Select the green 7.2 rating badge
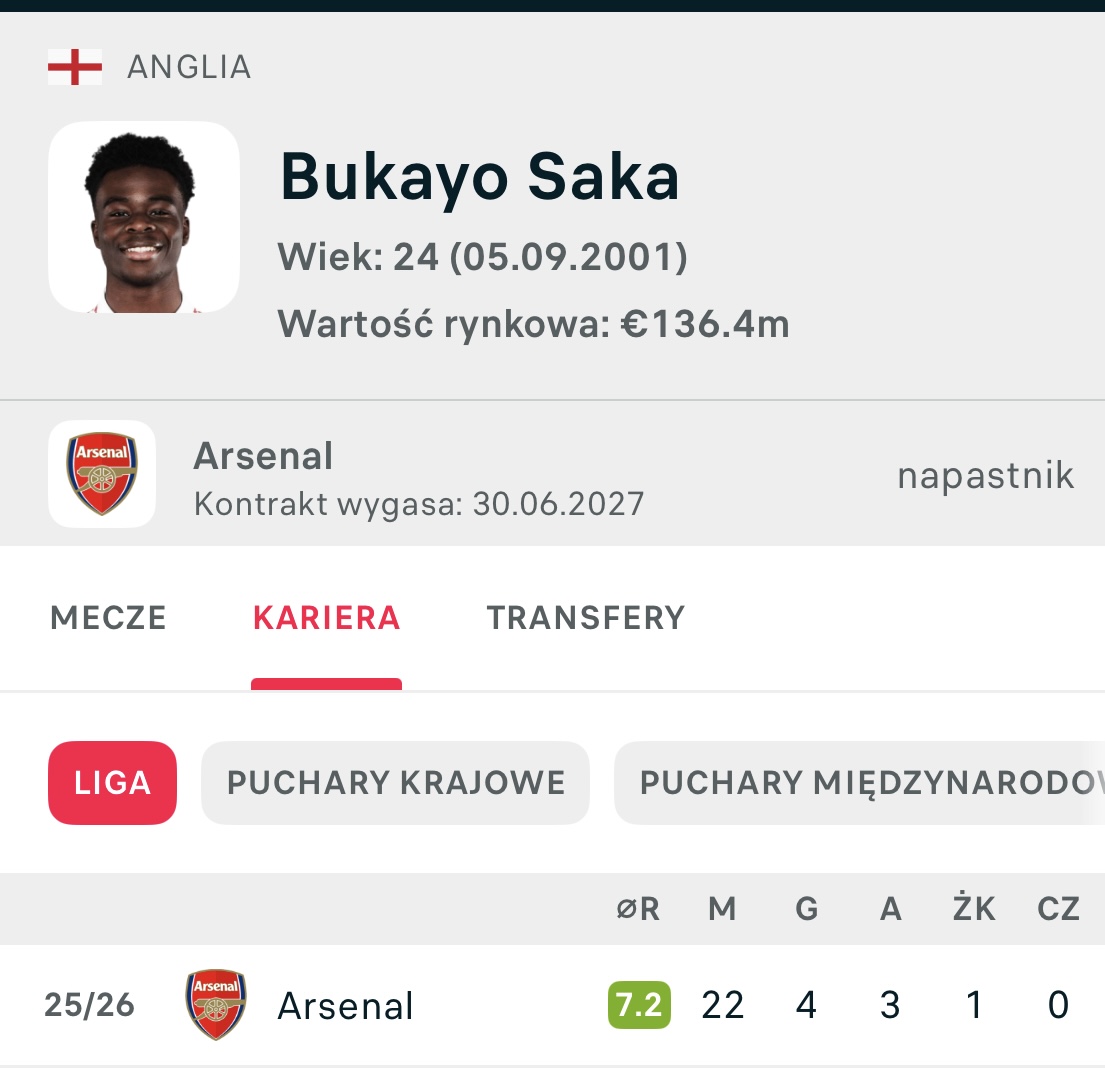This screenshot has height=1088, width=1105. [639, 1005]
